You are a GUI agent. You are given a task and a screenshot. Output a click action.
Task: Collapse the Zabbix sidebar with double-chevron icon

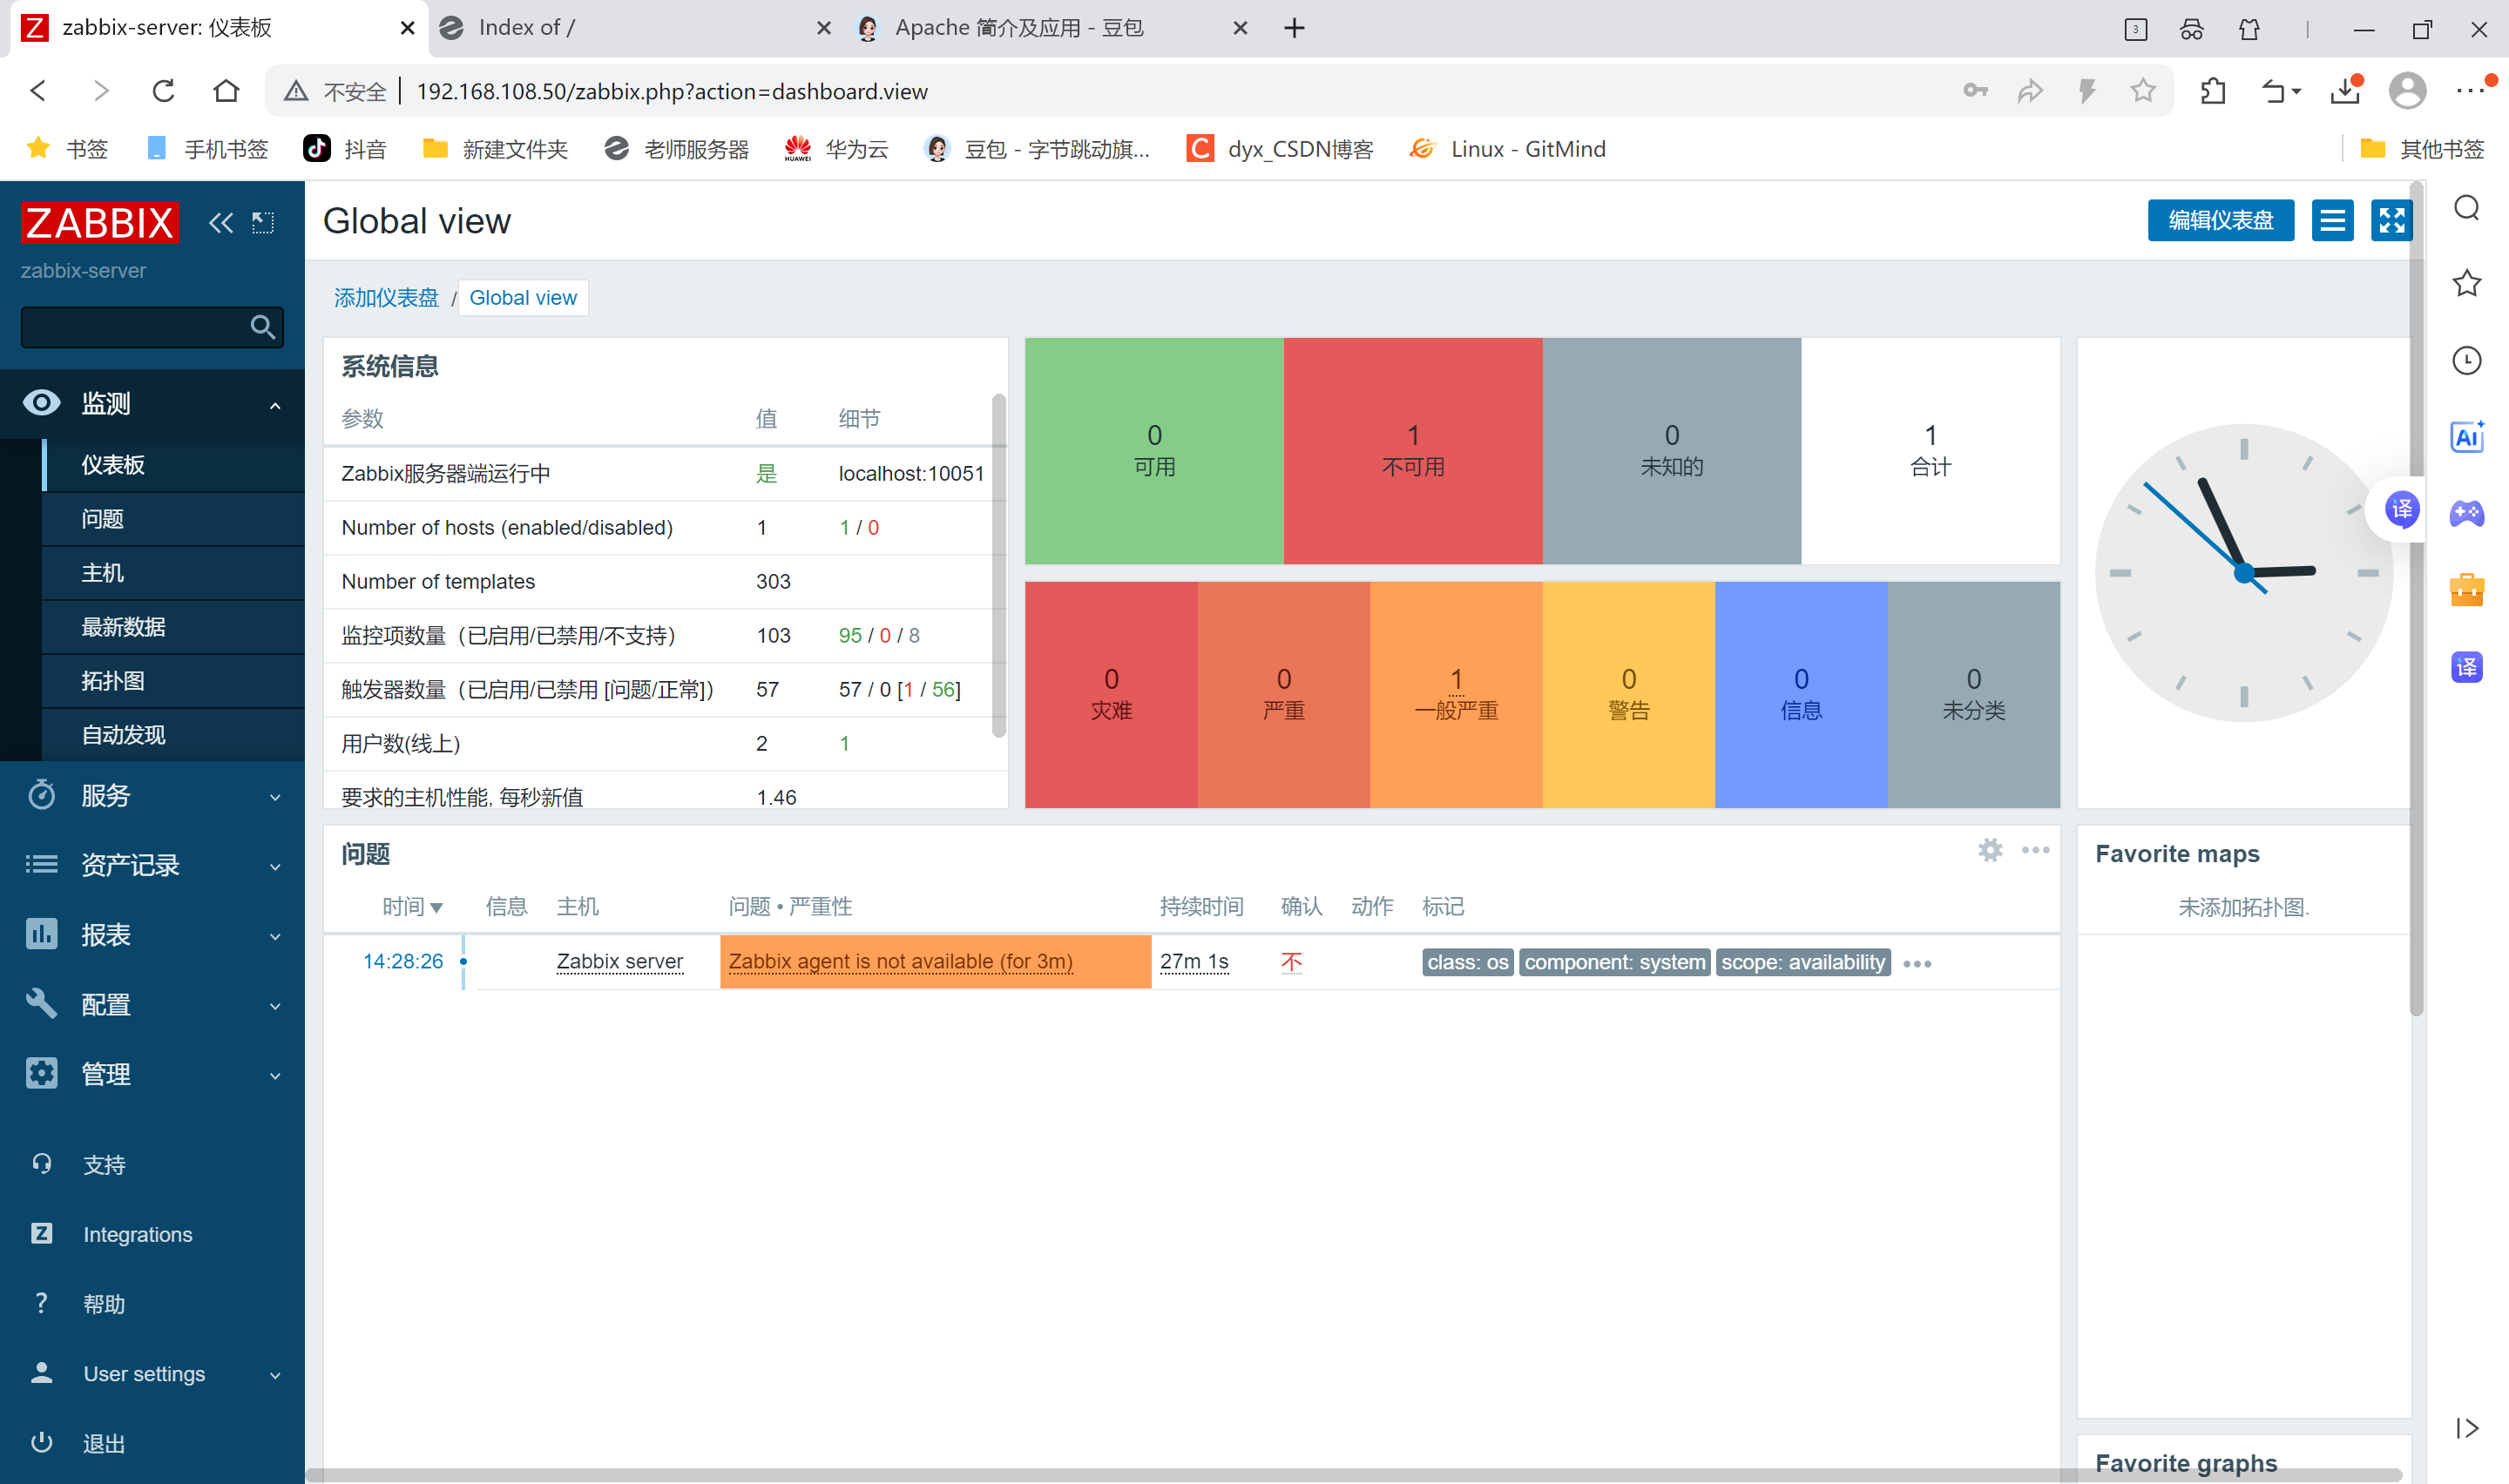[220, 222]
